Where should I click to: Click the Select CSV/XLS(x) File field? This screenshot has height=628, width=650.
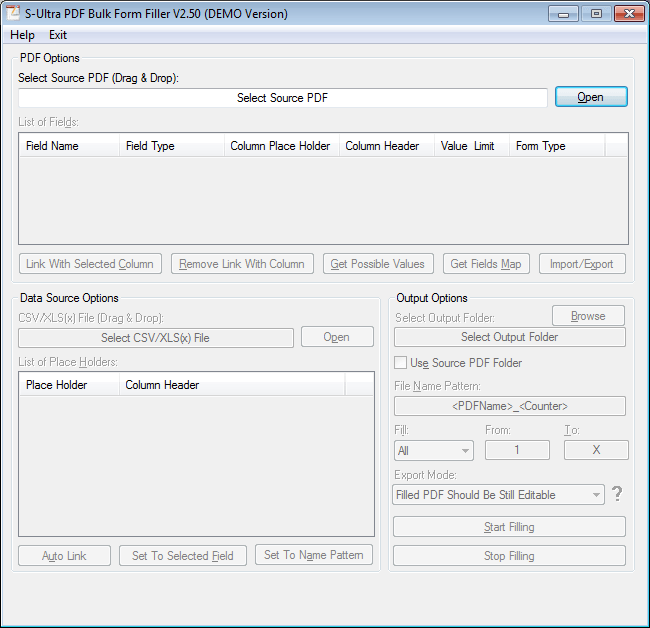pyautogui.click(x=156, y=338)
